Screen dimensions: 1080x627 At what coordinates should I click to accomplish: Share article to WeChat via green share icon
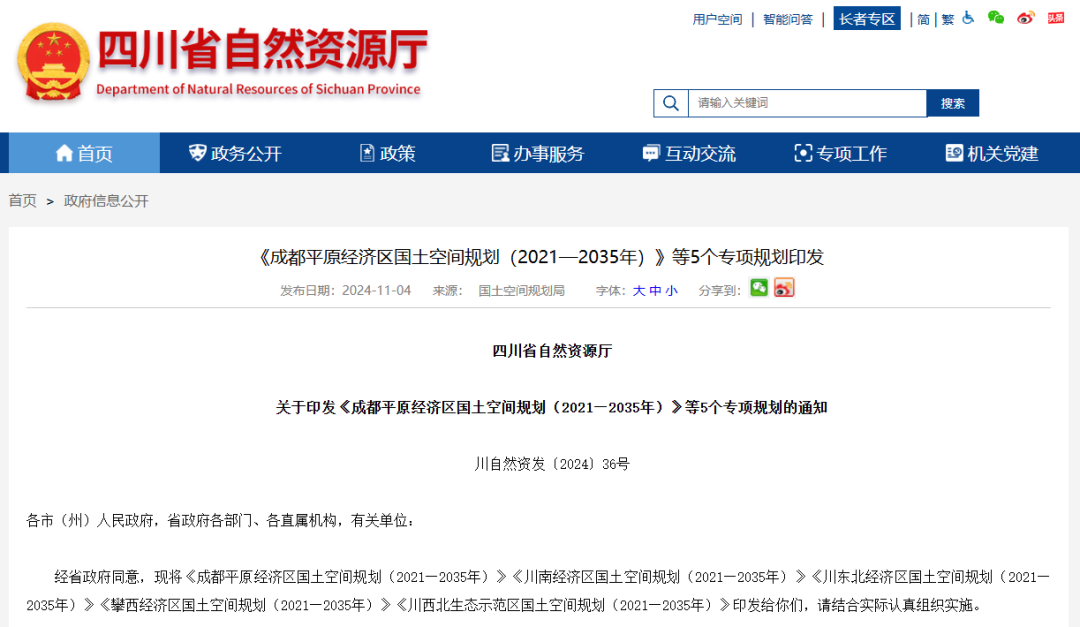click(759, 287)
